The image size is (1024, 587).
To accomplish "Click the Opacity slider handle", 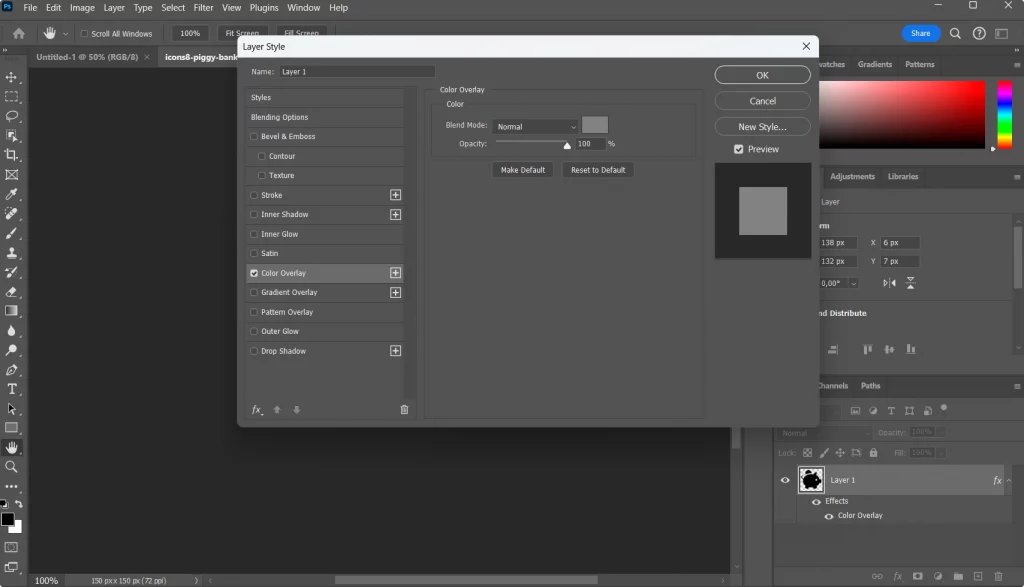I will point(567,146).
